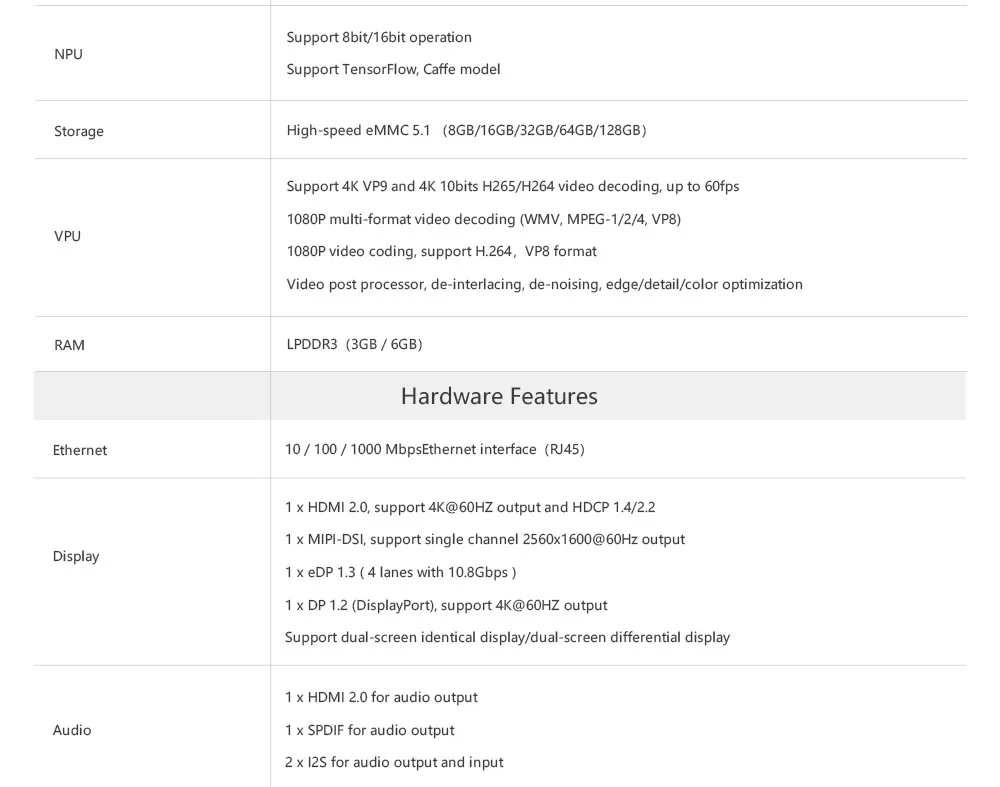Click the Video post processor line

point(545,284)
